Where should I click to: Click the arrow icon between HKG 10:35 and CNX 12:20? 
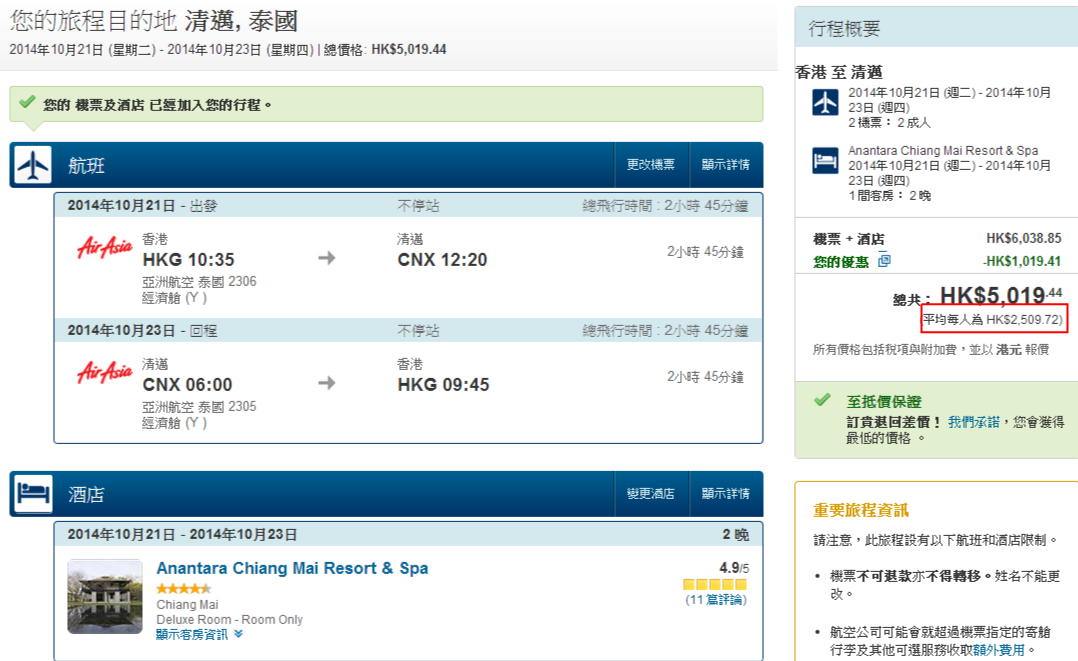pos(327,259)
